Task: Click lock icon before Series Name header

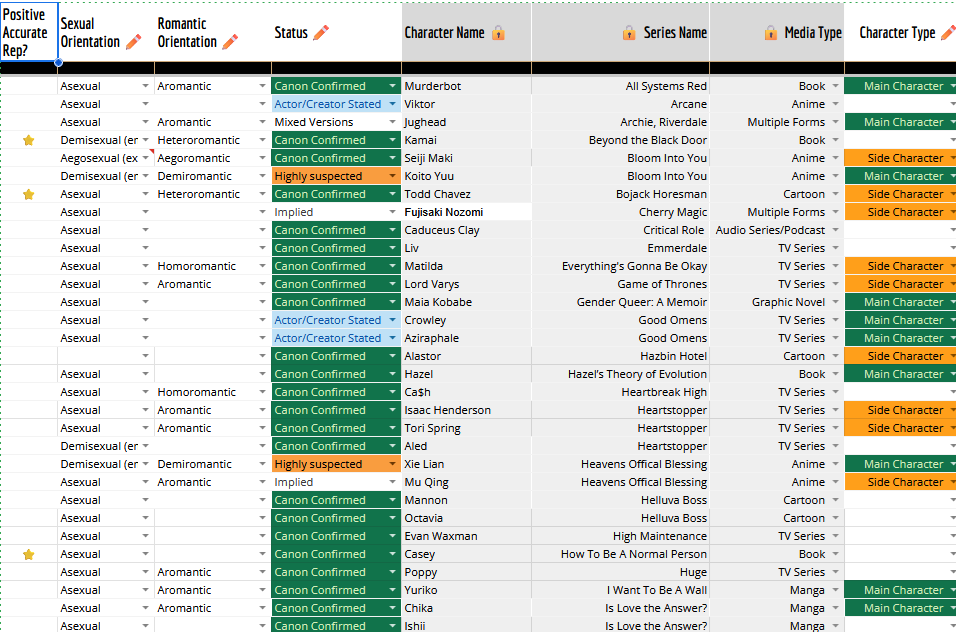Action: click(629, 33)
